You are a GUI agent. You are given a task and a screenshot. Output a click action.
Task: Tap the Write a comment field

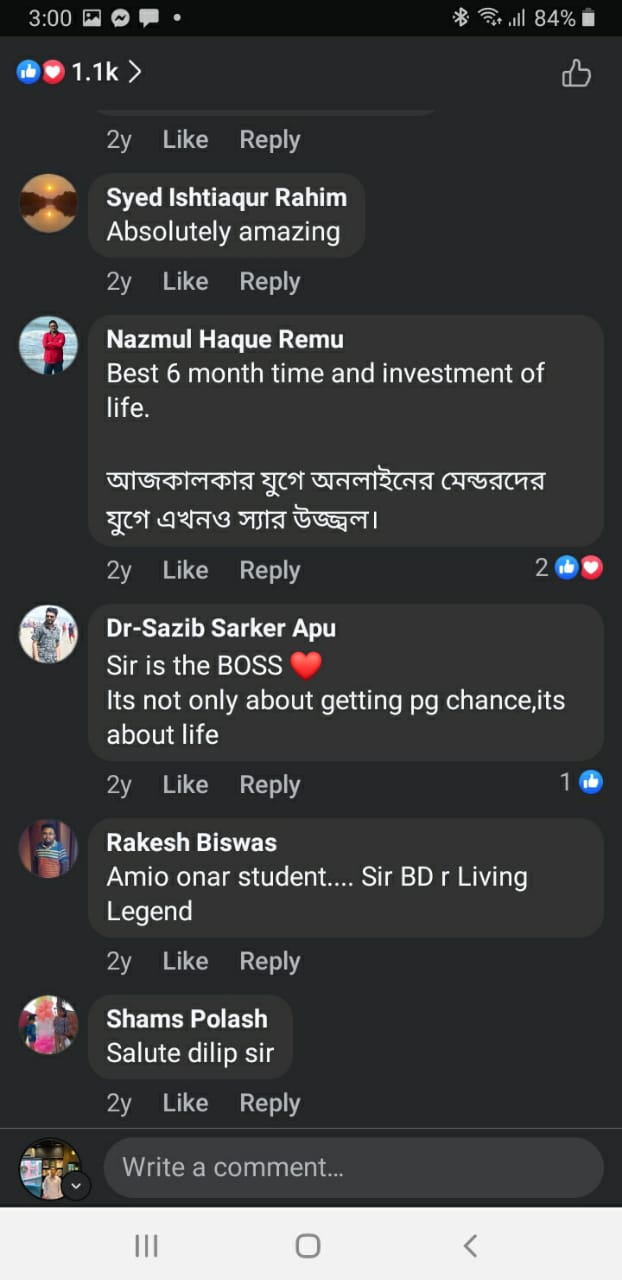point(353,1167)
